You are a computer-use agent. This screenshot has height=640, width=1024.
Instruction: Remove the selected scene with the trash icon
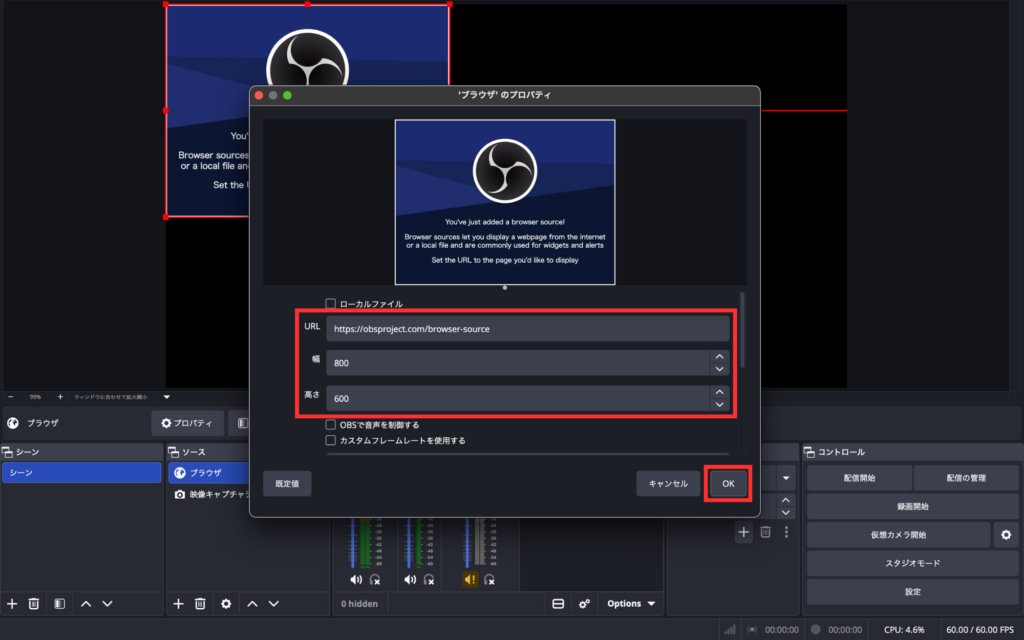coord(34,603)
